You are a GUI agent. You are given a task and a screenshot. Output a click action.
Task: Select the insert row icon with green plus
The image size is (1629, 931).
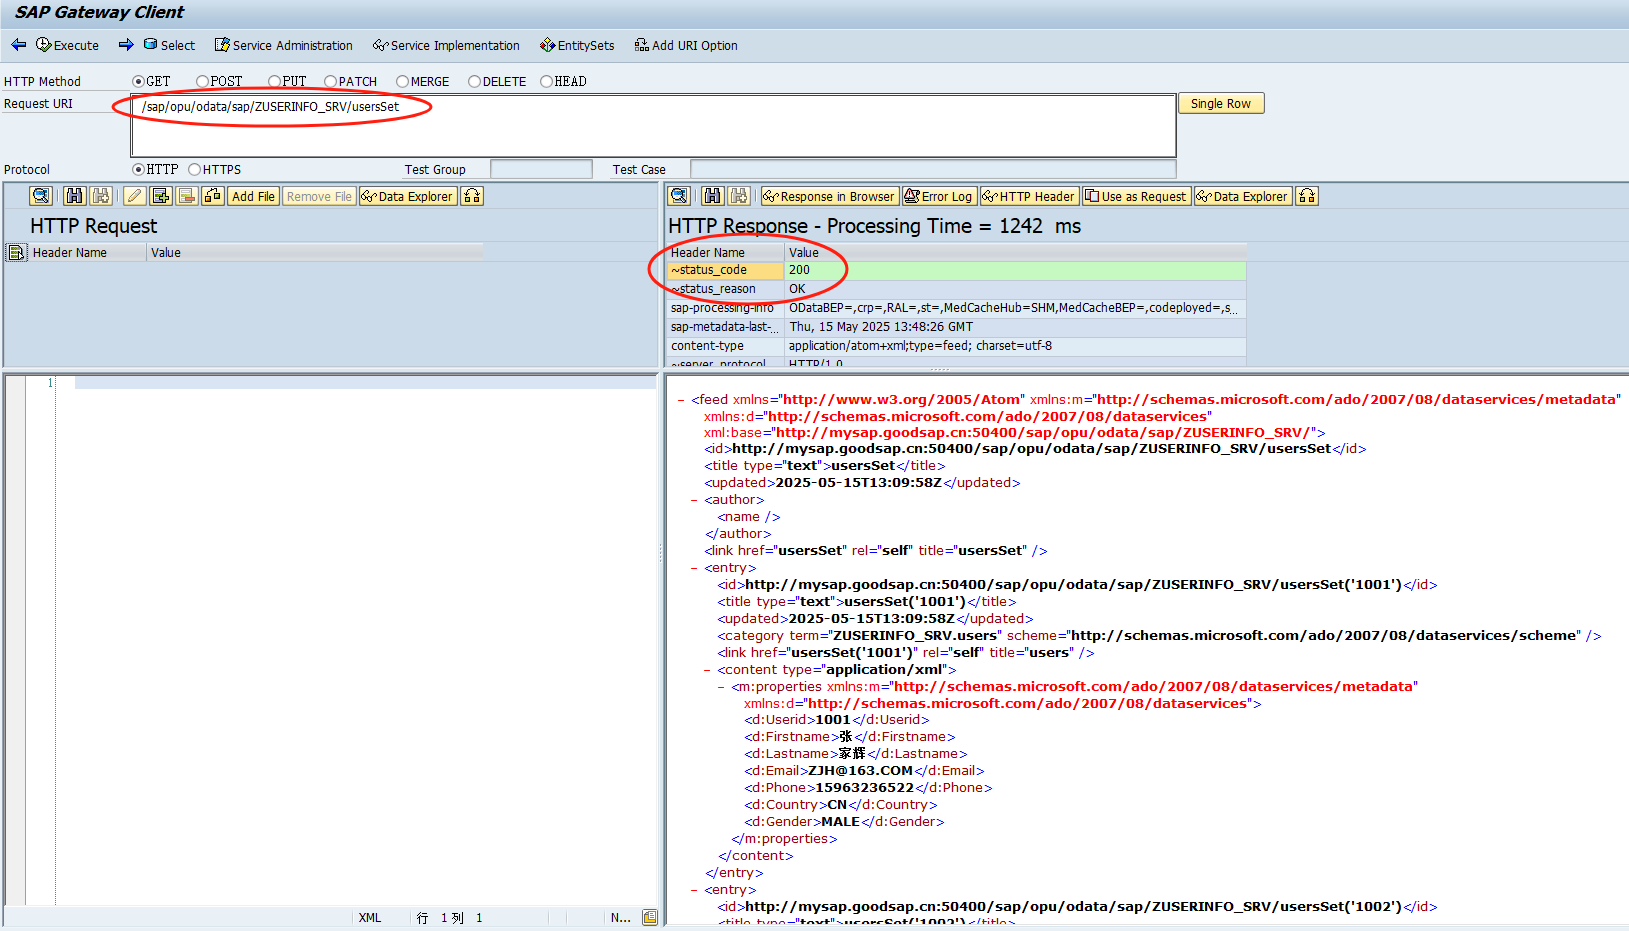point(161,196)
